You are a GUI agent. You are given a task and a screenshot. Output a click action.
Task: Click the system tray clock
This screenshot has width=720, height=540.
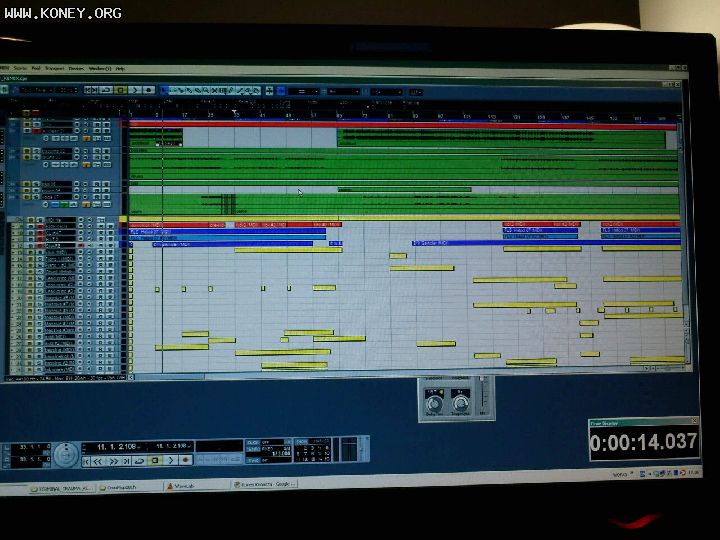[x=692, y=472]
